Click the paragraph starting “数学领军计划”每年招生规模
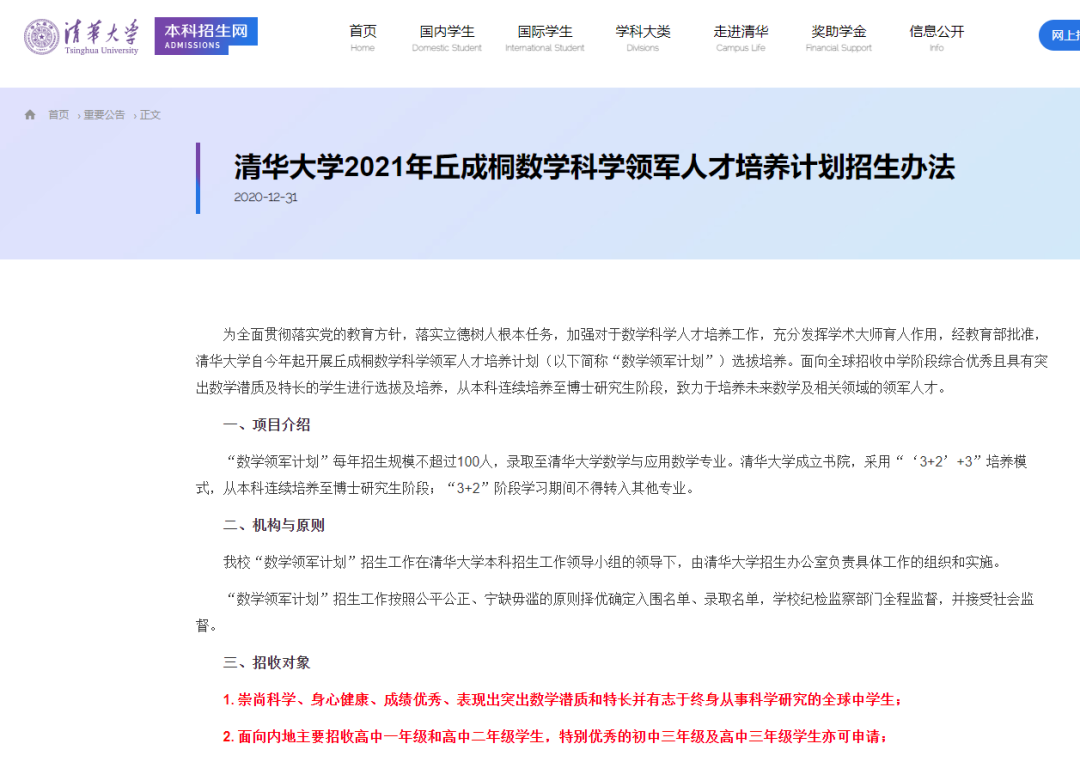This screenshot has width=1080, height=762. [x=612, y=475]
